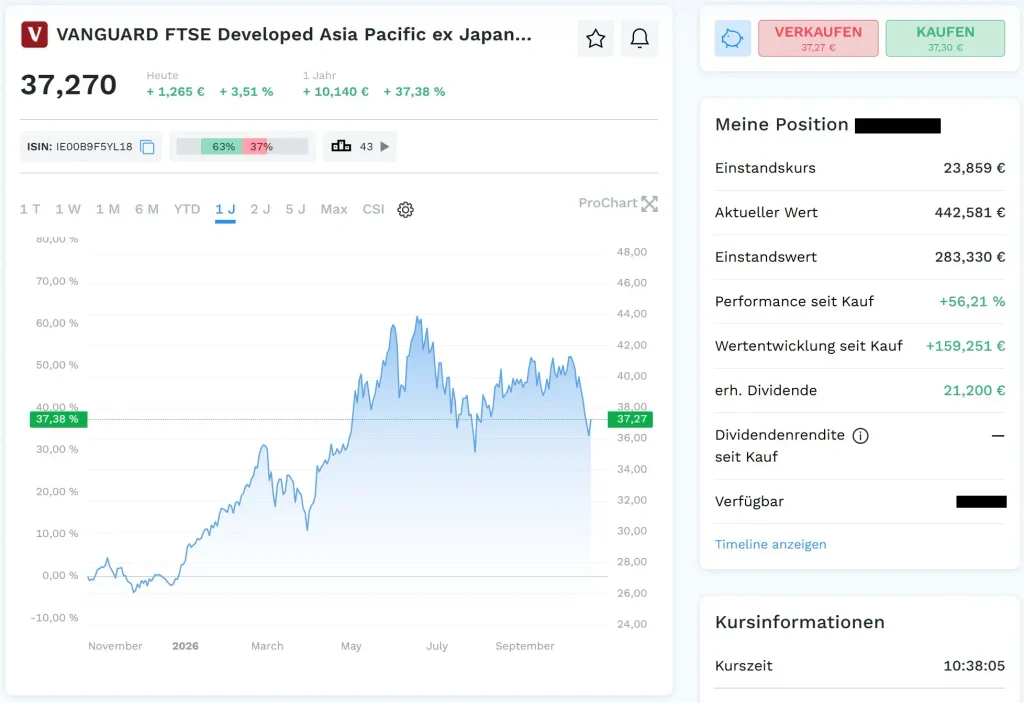Click the Vanguard logo icon
Screen dimensions: 1024x703
pyautogui.click(x=34, y=35)
